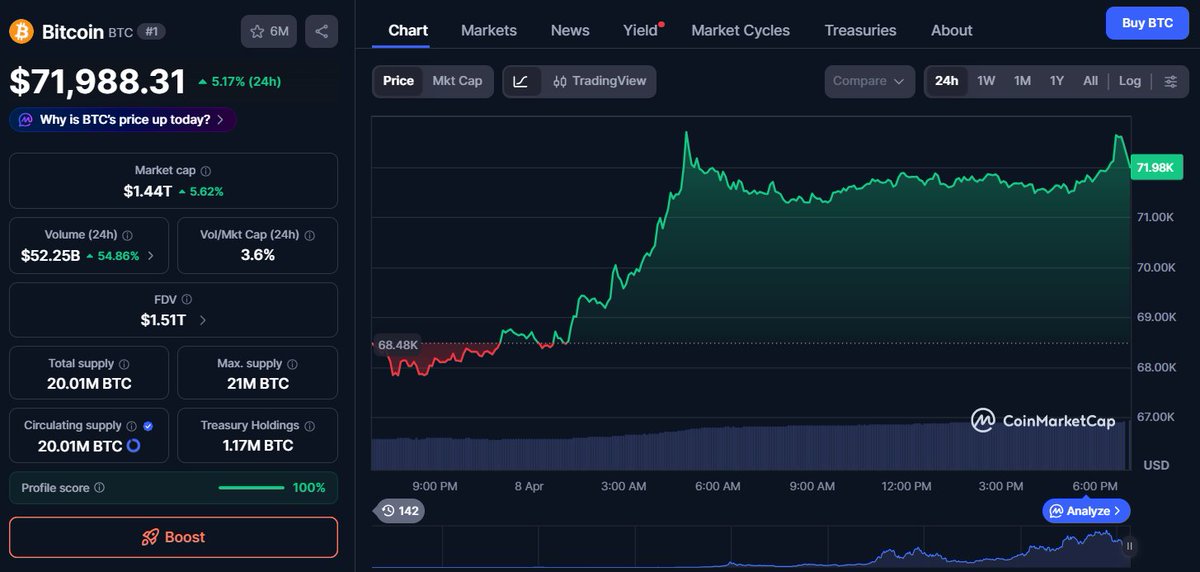Select the All time range
Screen dimensions: 1200x572
1090,81
